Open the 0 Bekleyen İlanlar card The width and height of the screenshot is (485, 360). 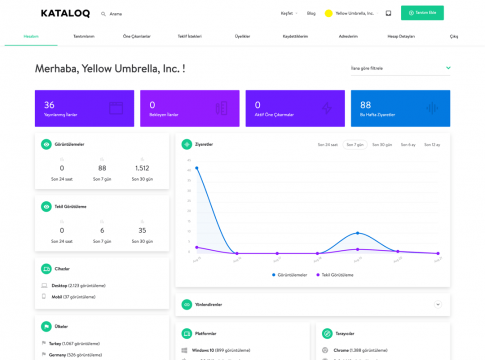[x=190, y=108]
